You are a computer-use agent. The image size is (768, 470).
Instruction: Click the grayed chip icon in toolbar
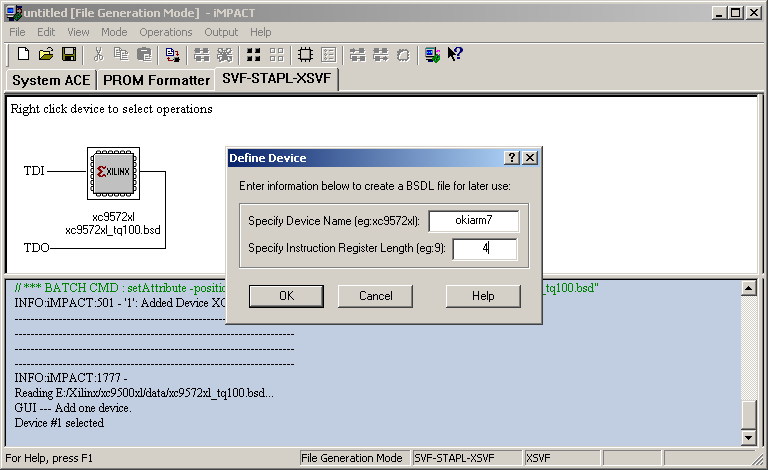pos(403,54)
